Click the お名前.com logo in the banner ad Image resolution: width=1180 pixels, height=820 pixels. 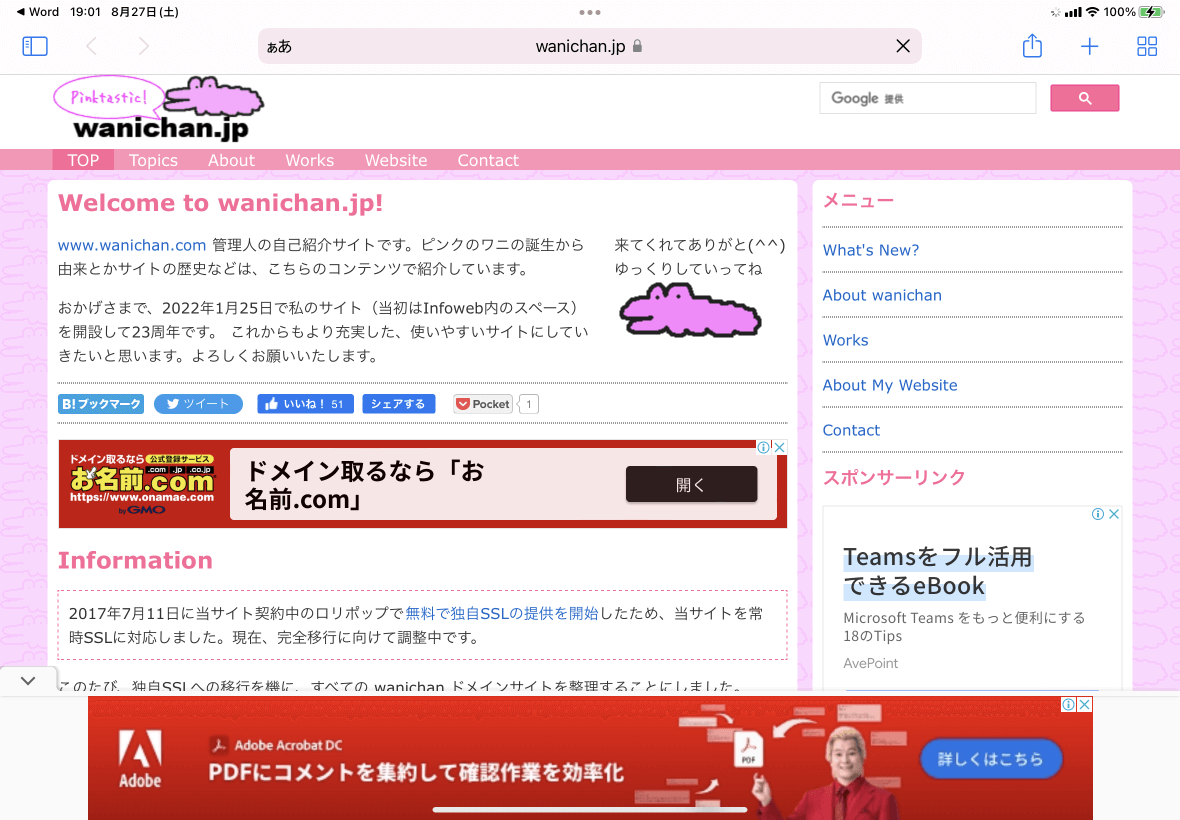tap(142, 484)
